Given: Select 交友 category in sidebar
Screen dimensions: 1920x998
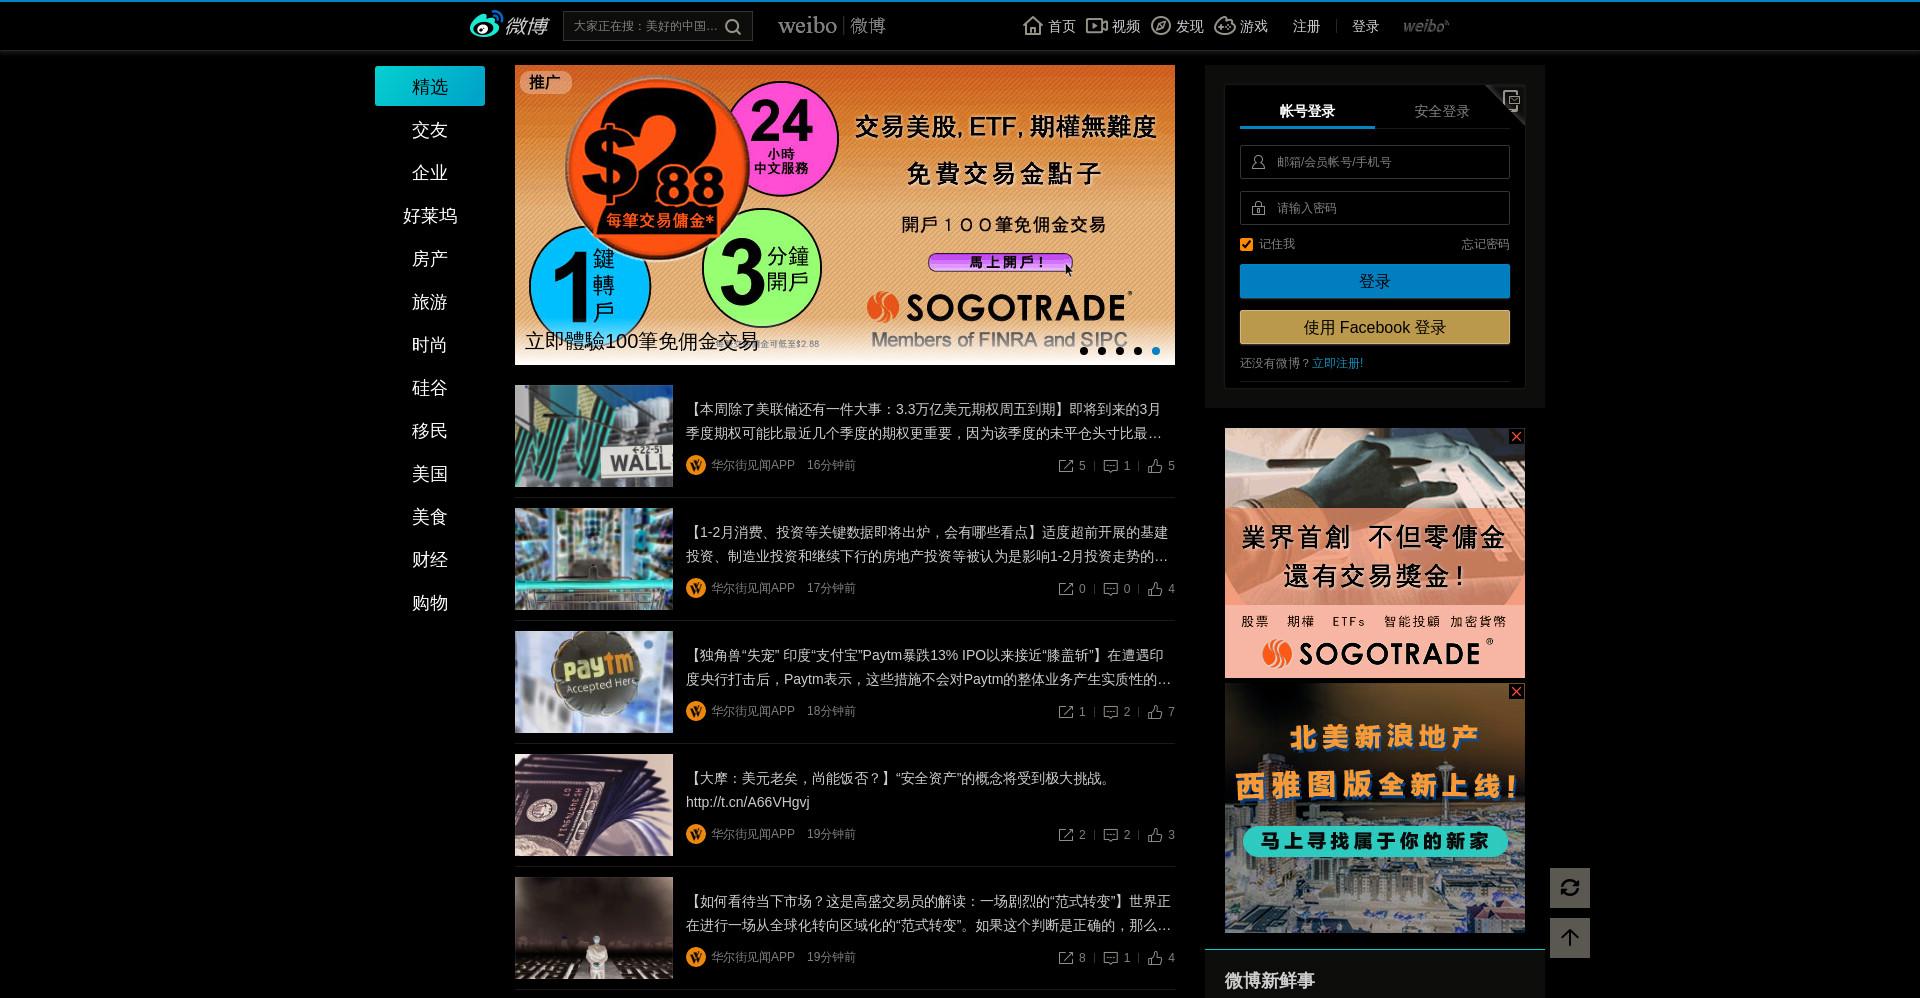Looking at the screenshot, I should [x=430, y=130].
